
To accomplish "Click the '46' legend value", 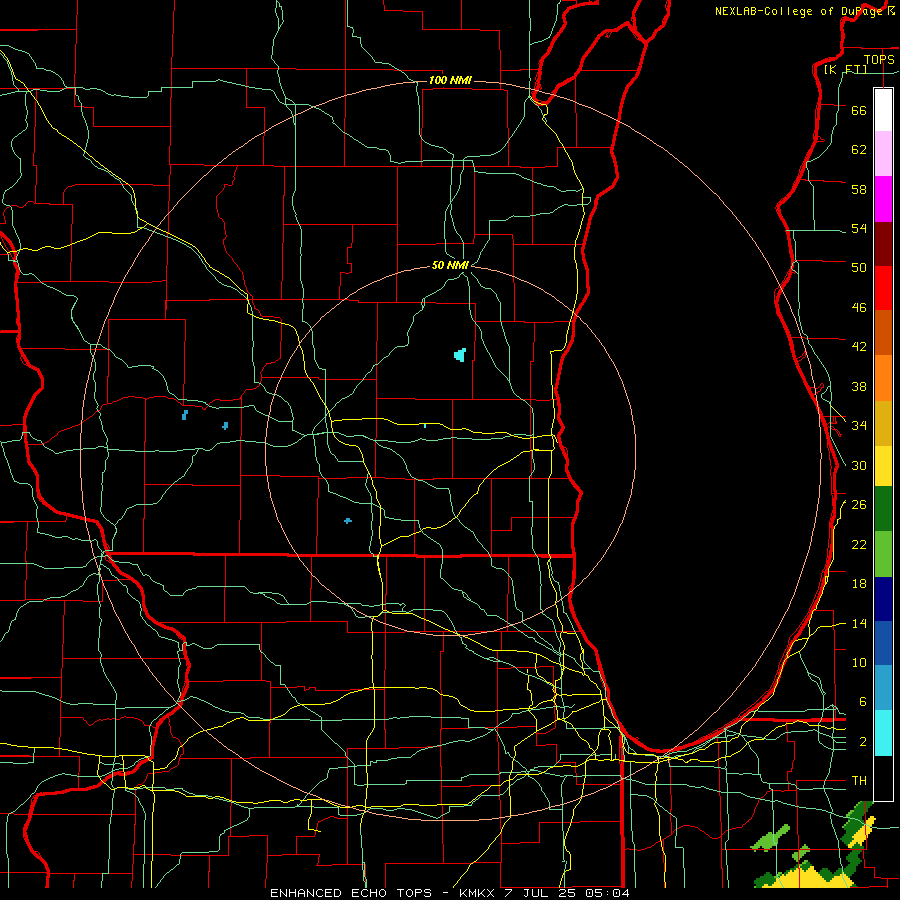I will [859, 308].
